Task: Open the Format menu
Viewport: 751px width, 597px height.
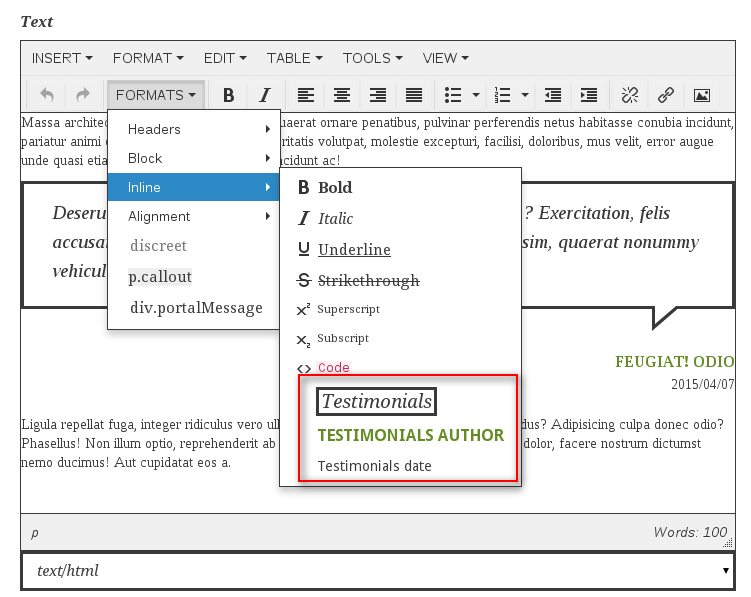Action: [x=148, y=58]
